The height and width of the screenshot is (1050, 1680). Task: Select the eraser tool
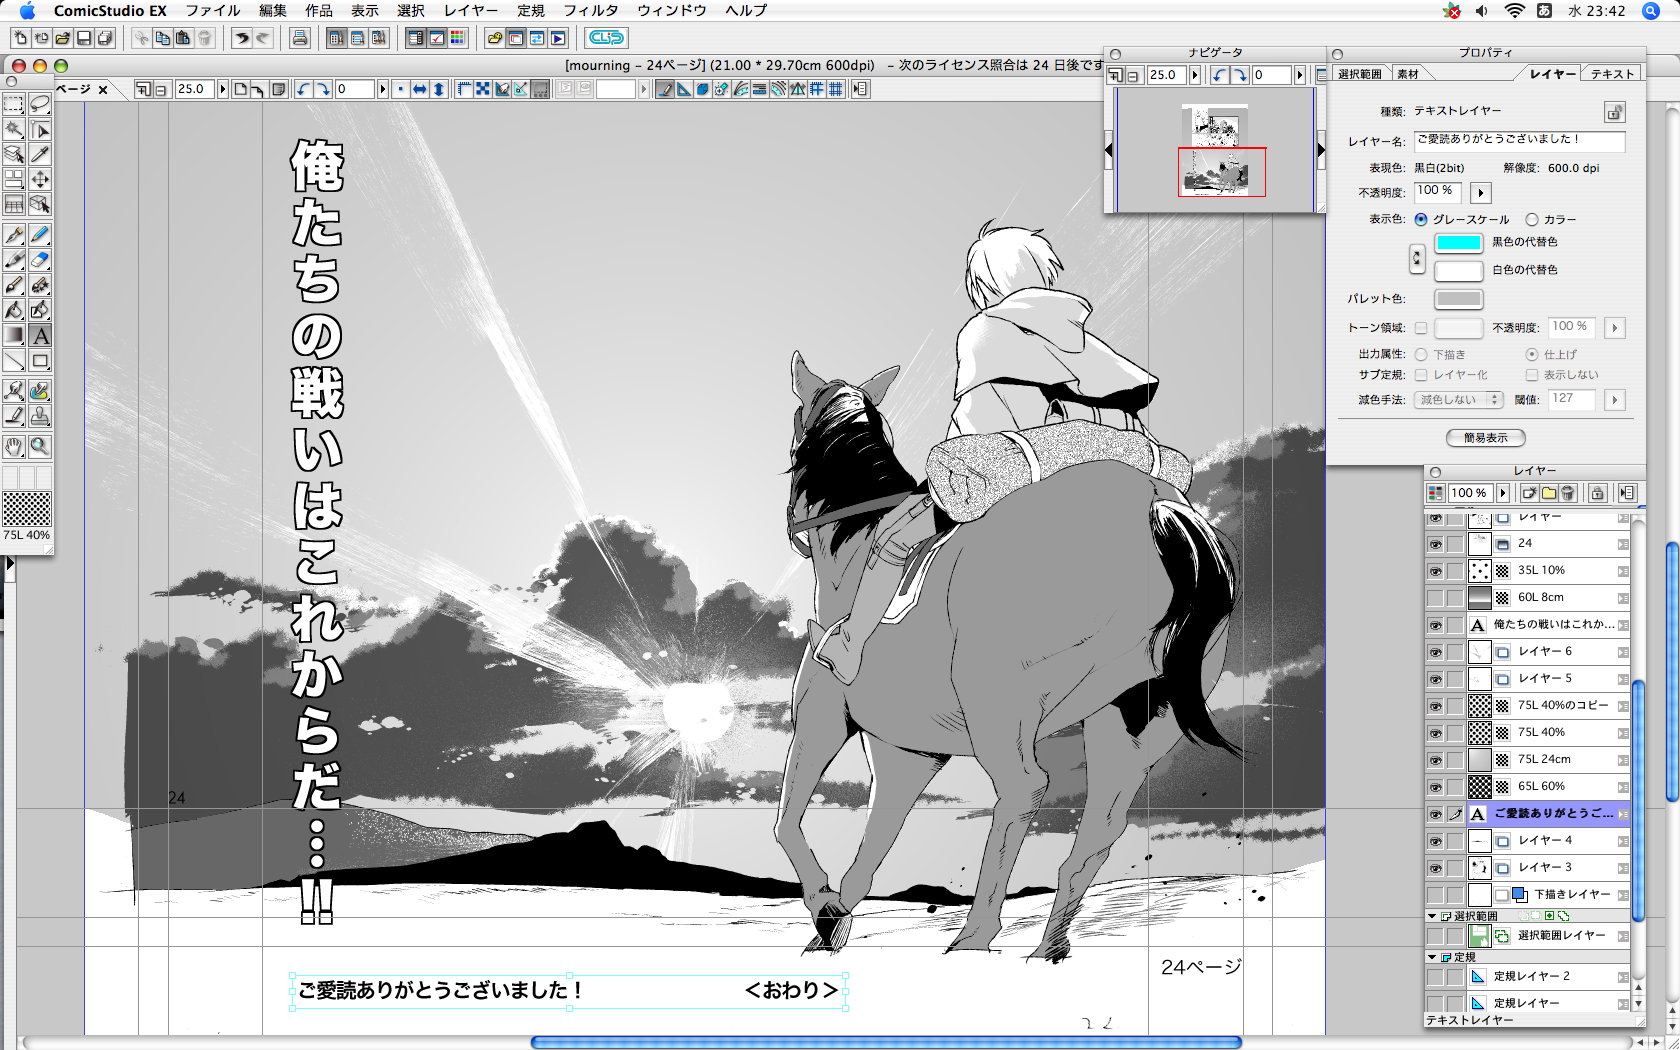[x=40, y=260]
